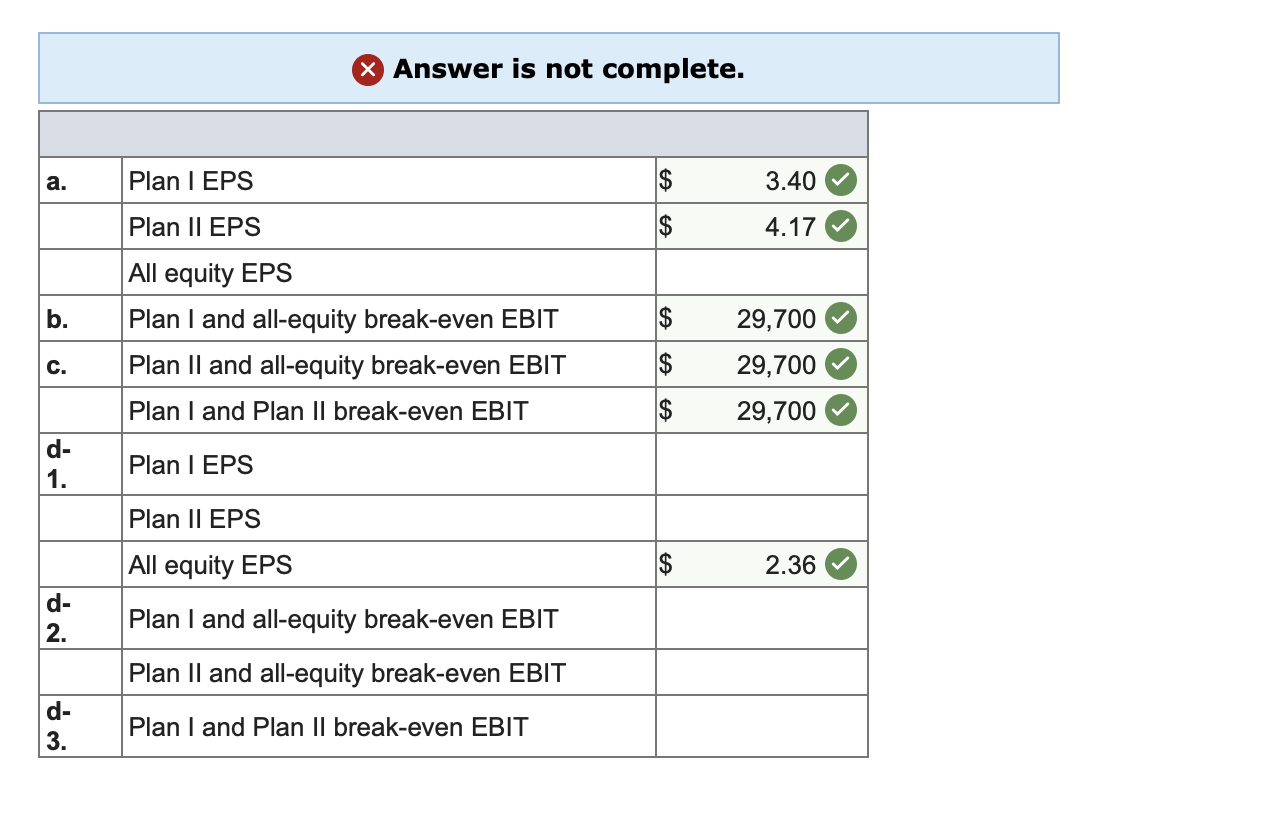Click the empty d-3 break-even EBIT answer cell

click(761, 726)
